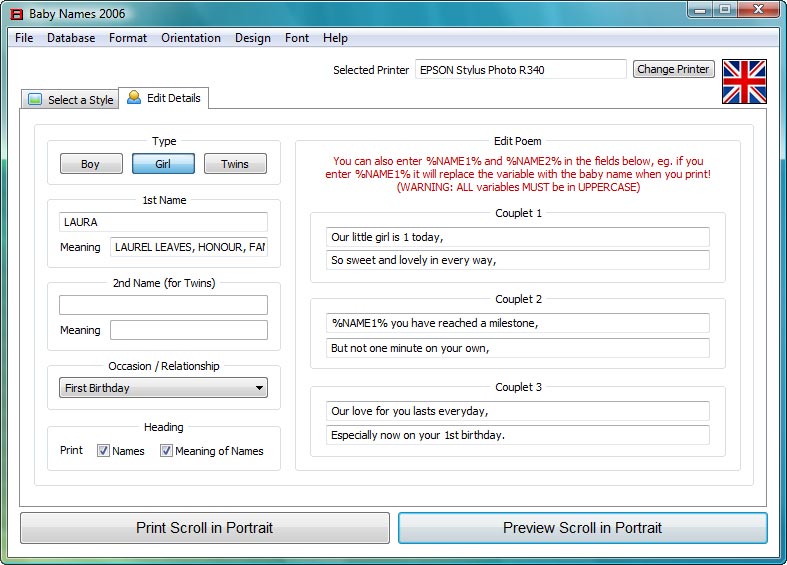787x565 pixels.
Task: Click the Baby Names 2006 title bar icon
Action: point(17,14)
